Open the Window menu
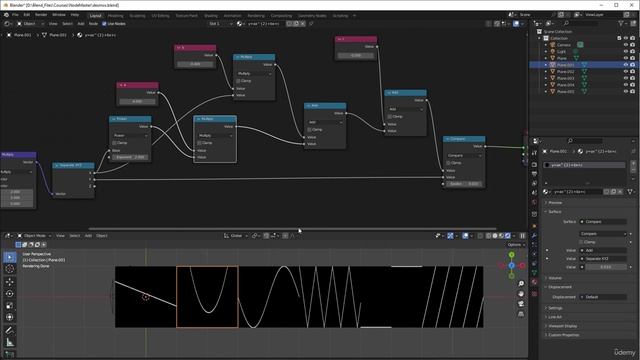Image resolution: width=640 pixels, height=360 pixels. click(59, 15)
